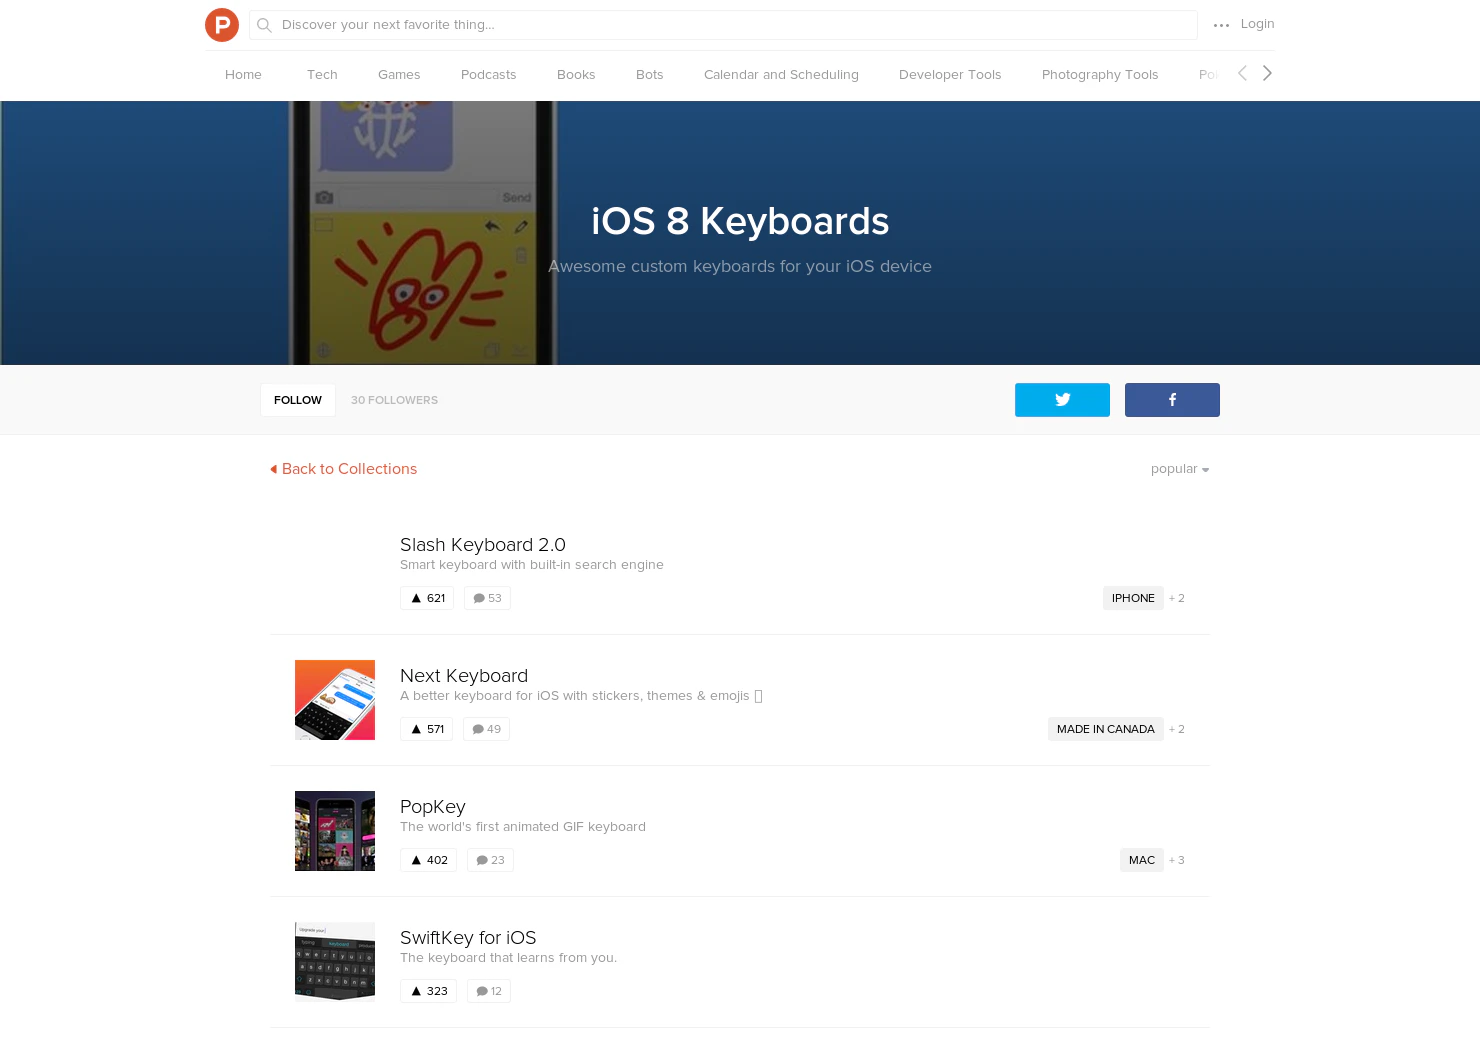1480x1037 pixels.
Task: Click the IPHONE topic tag
Action: tap(1133, 598)
